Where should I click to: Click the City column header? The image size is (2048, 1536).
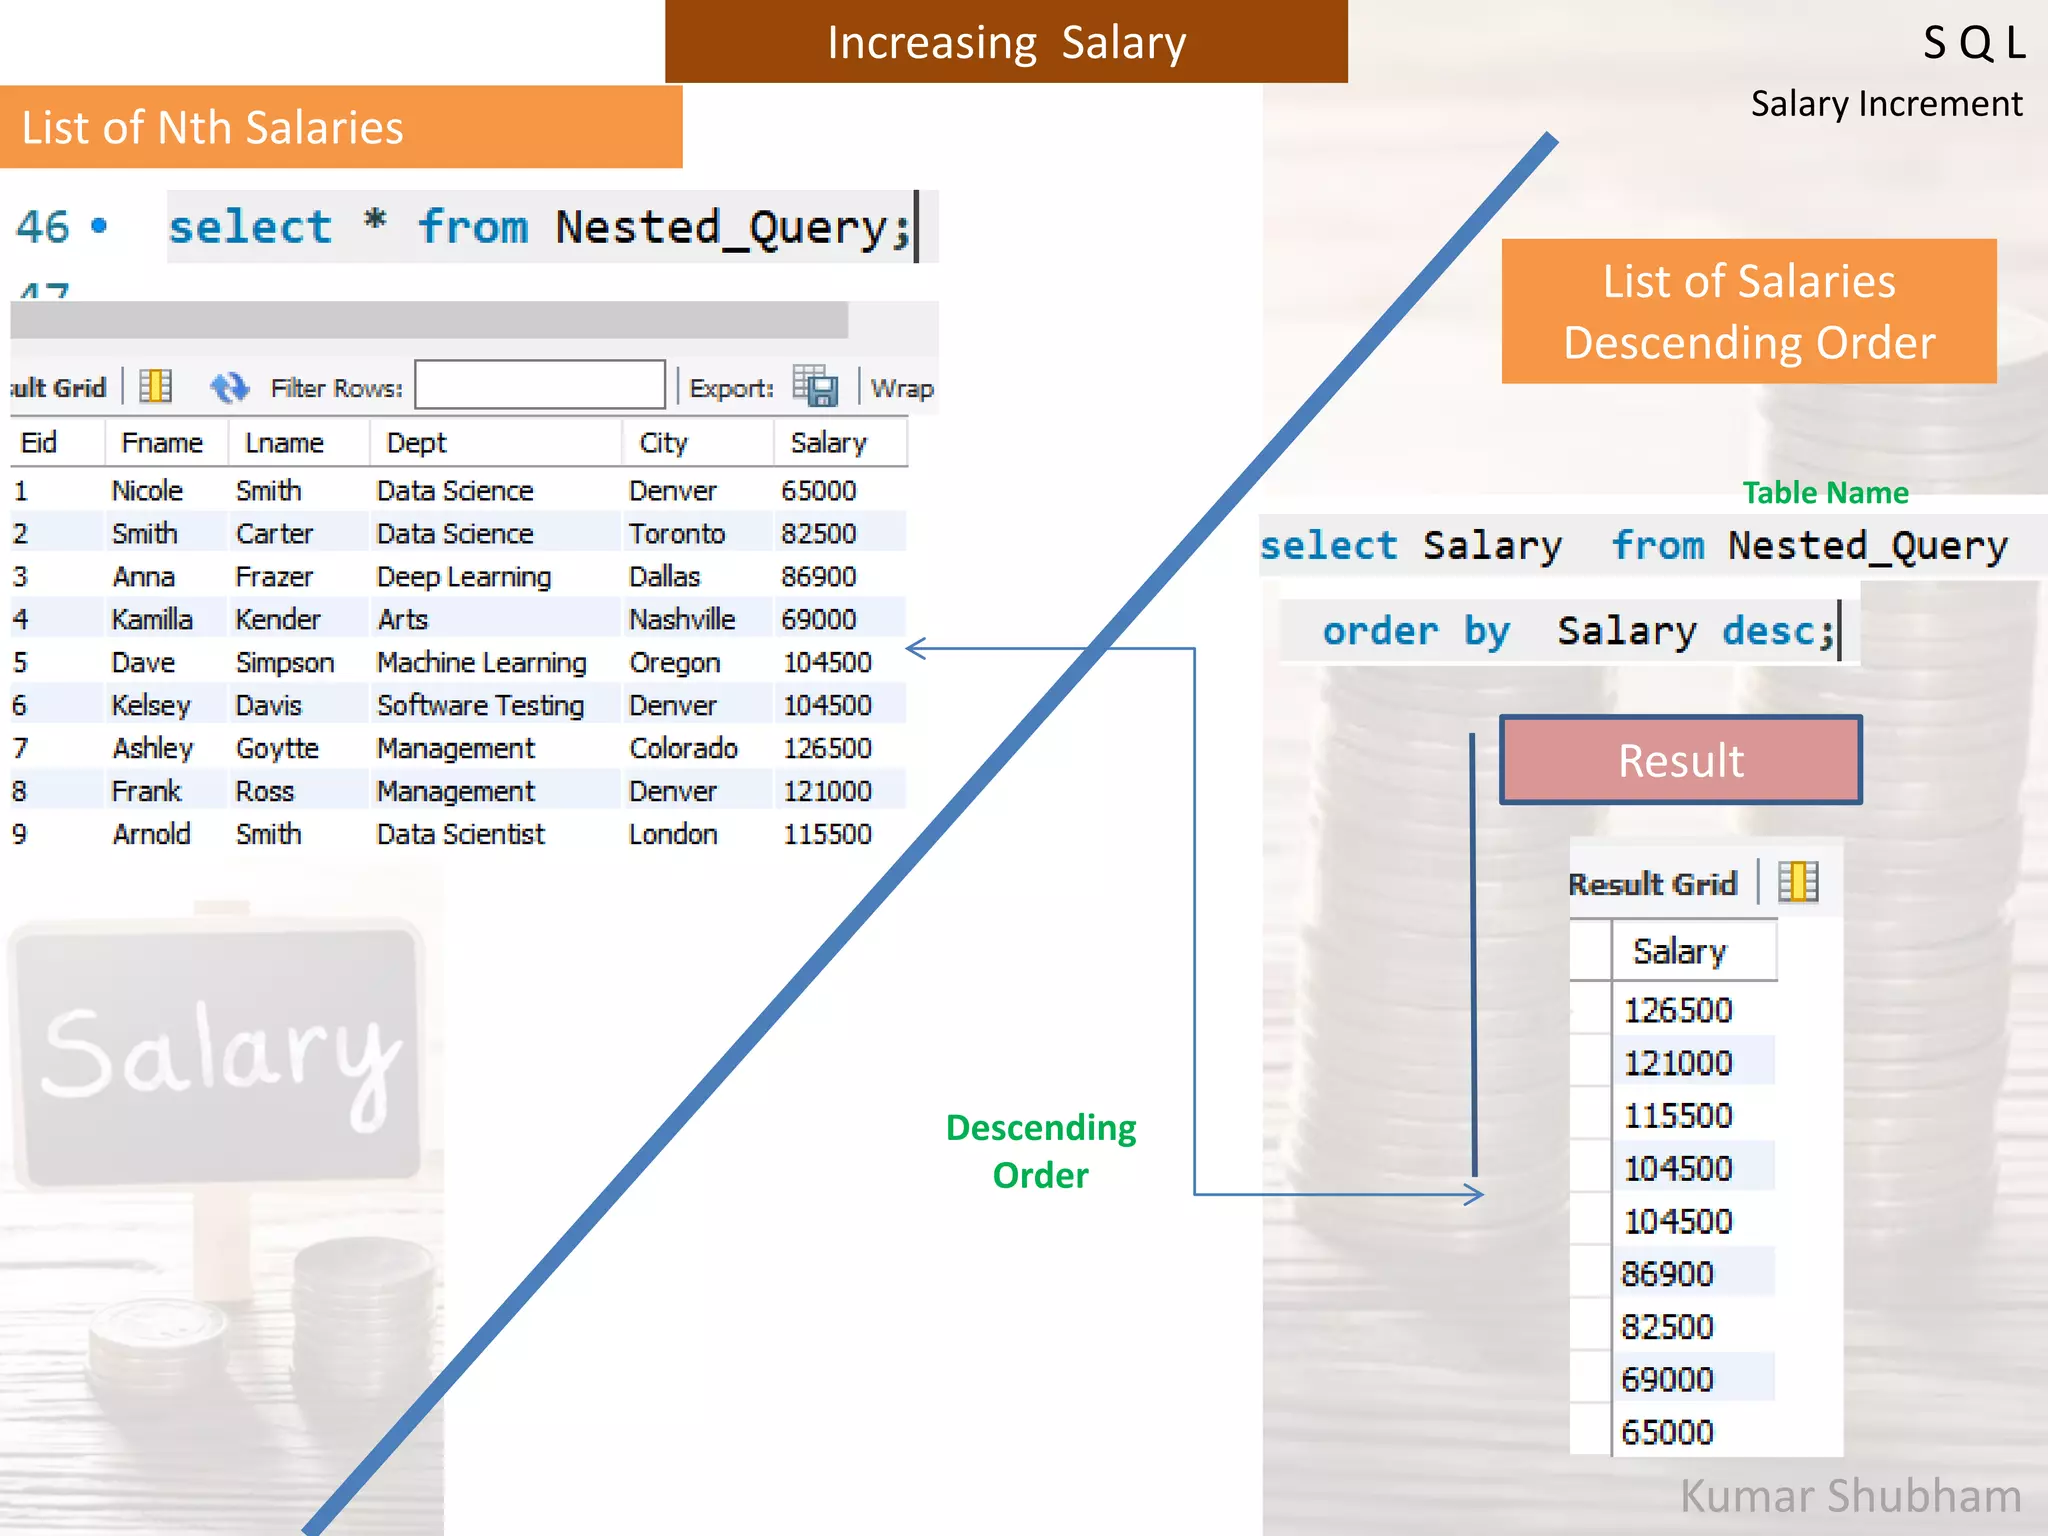click(663, 443)
